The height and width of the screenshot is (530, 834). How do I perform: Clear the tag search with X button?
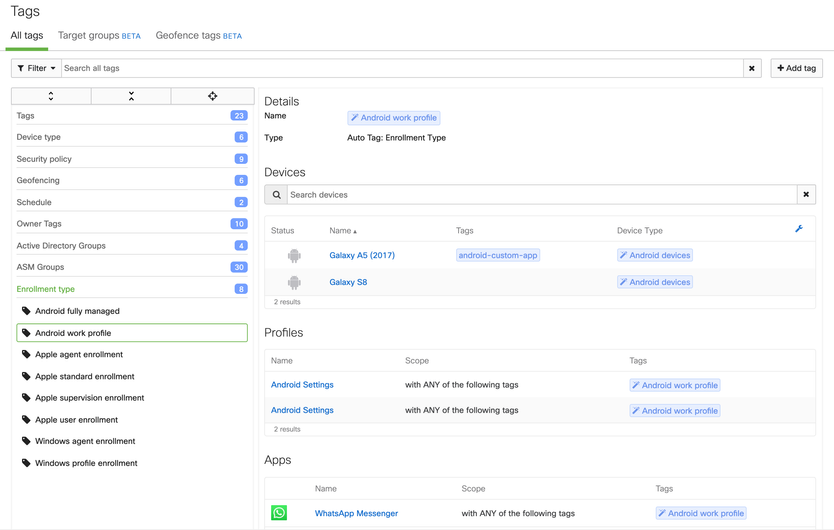(x=752, y=68)
